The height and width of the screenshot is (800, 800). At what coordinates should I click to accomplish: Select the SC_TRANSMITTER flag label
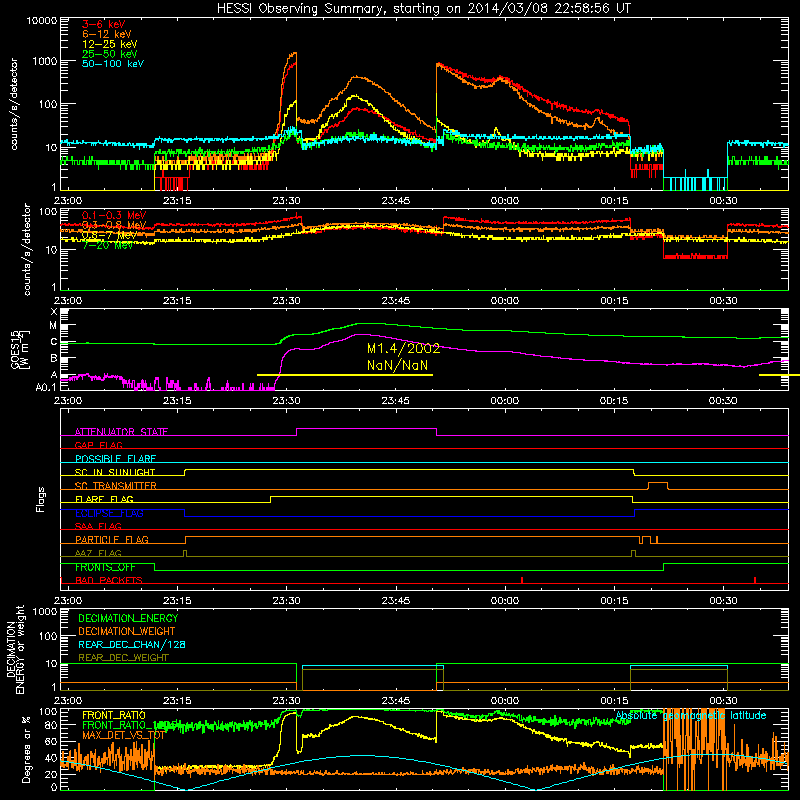(x=116, y=486)
